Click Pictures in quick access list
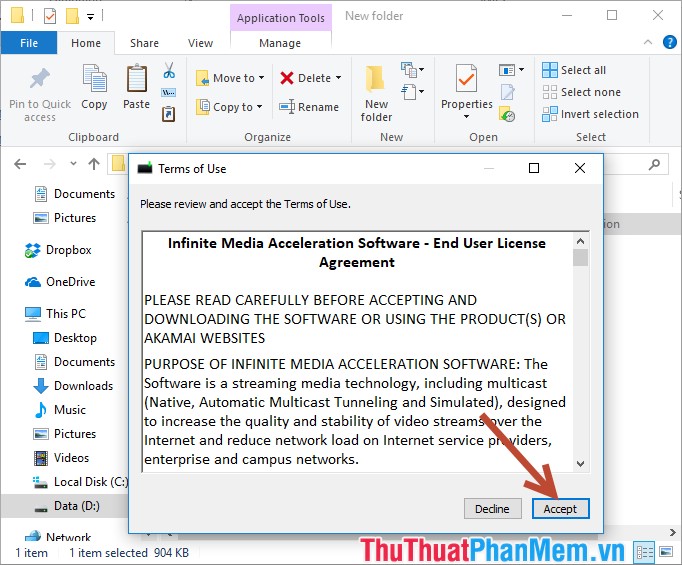 64,218
